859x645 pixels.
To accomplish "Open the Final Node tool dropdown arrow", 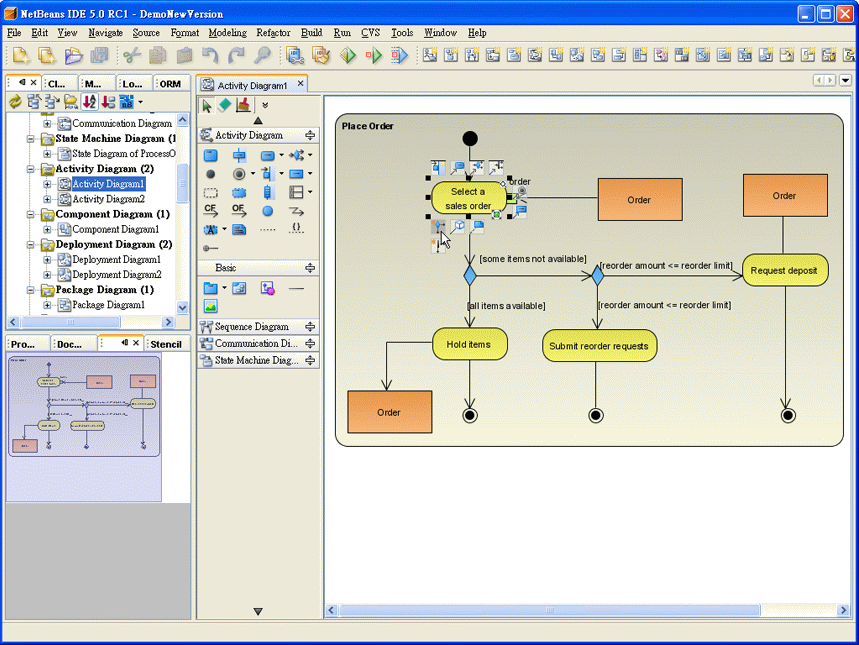I will (x=253, y=174).
